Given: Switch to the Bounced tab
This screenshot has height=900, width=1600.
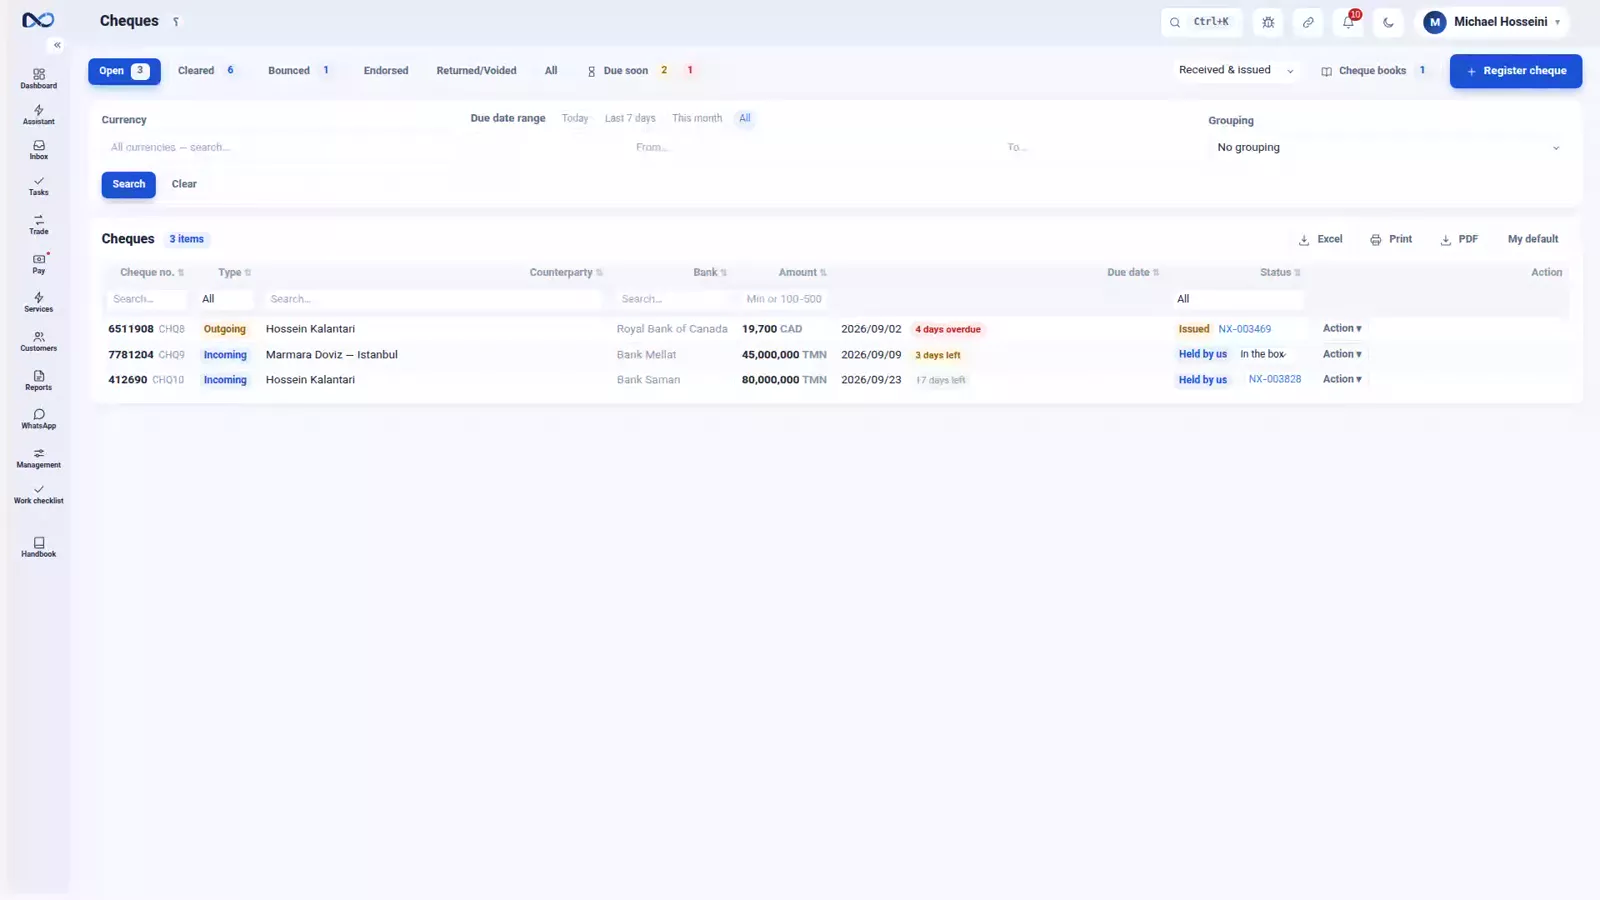Looking at the screenshot, I should click(x=298, y=71).
